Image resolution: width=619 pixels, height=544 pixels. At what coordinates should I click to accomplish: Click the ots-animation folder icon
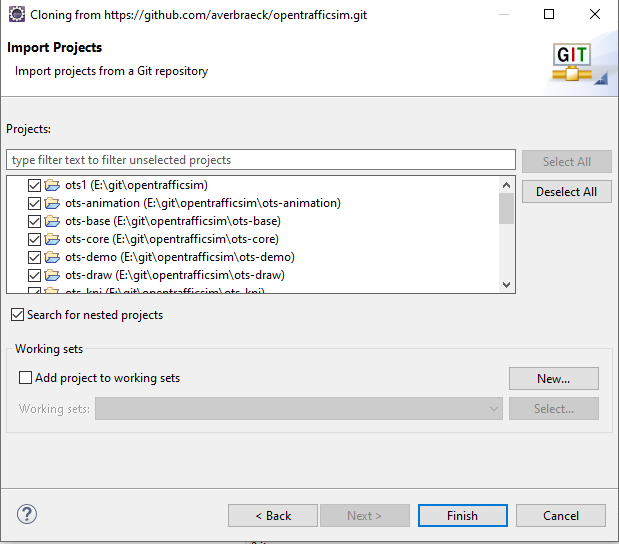[52, 203]
